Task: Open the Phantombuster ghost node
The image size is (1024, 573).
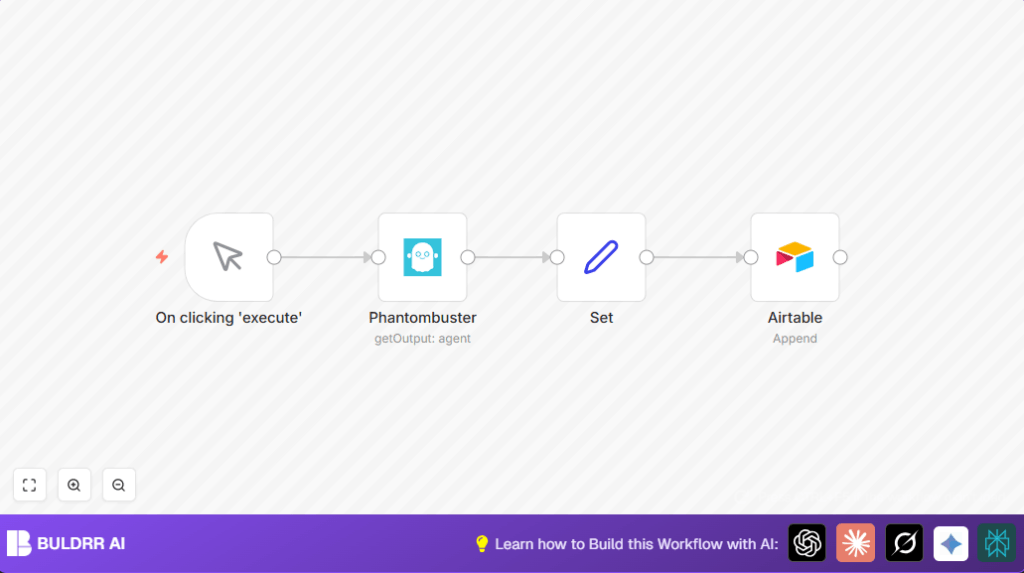Action: (x=423, y=257)
